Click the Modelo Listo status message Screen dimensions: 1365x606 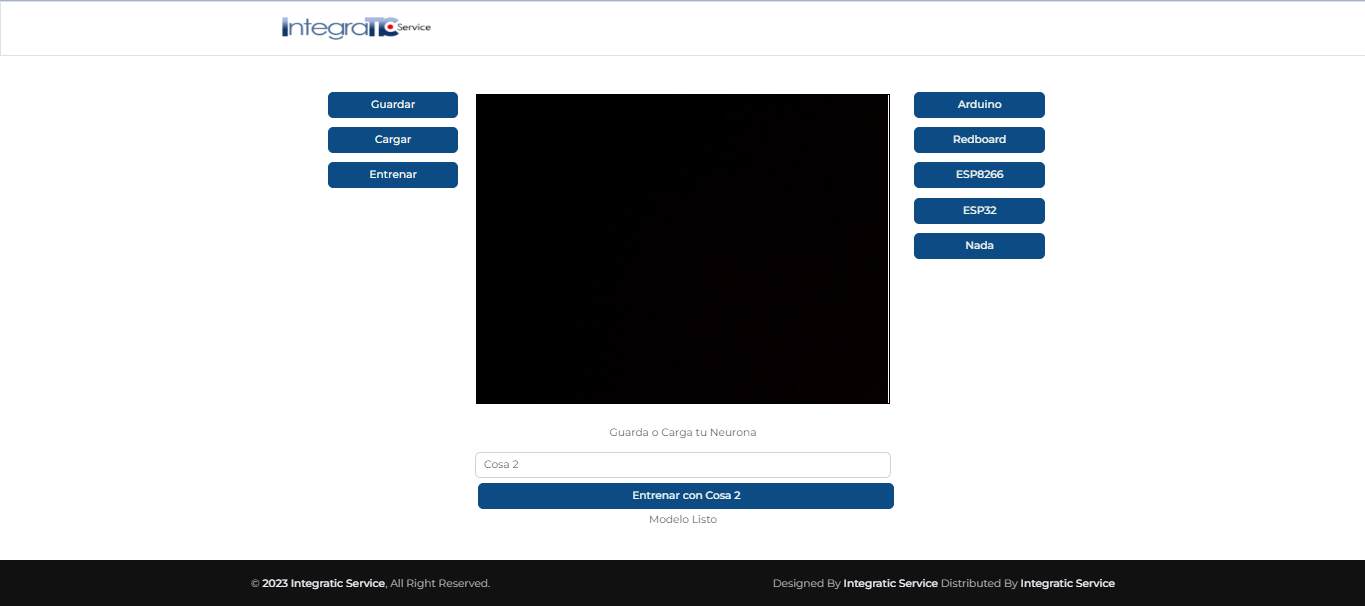pyautogui.click(x=682, y=520)
